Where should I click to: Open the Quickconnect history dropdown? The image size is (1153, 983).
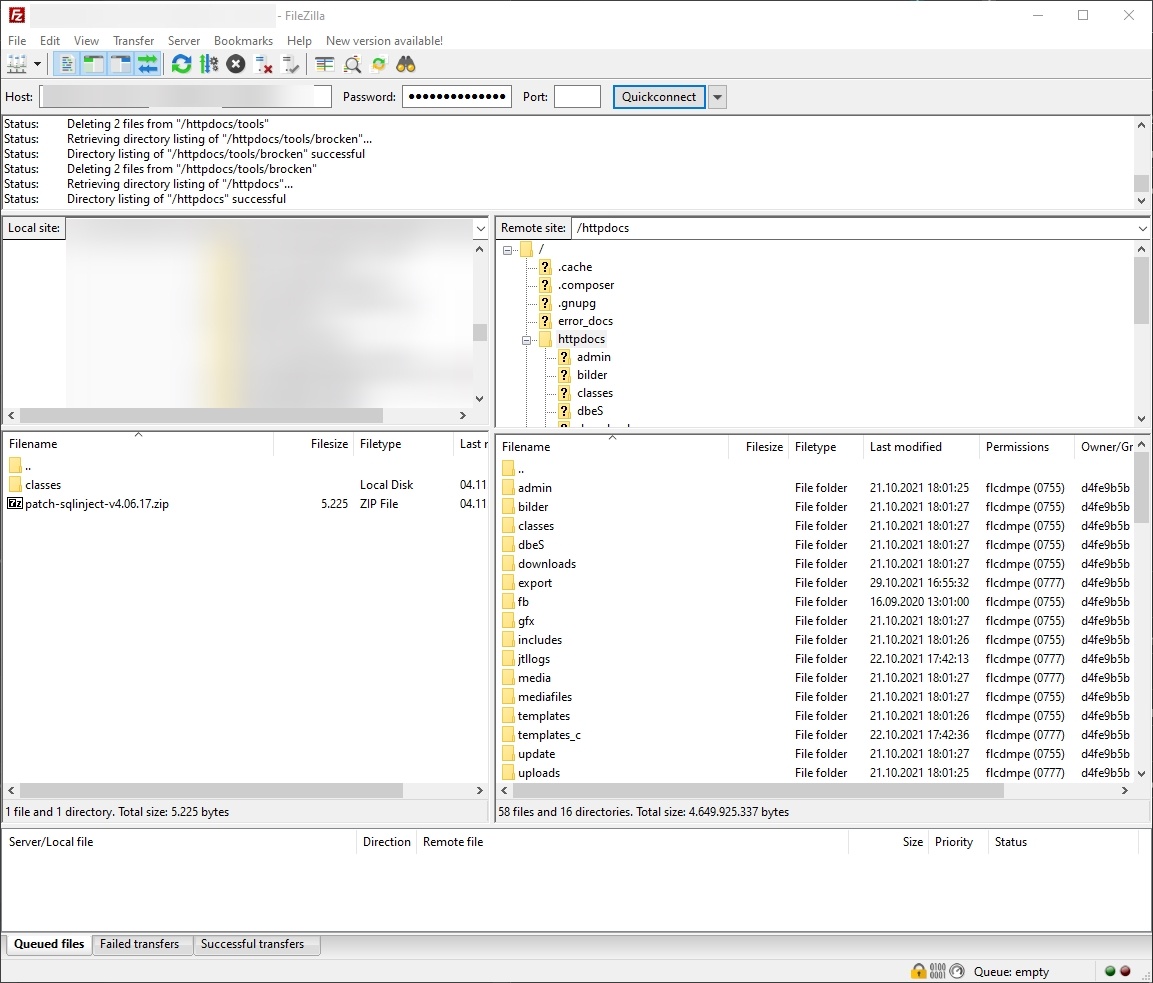[717, 97]
